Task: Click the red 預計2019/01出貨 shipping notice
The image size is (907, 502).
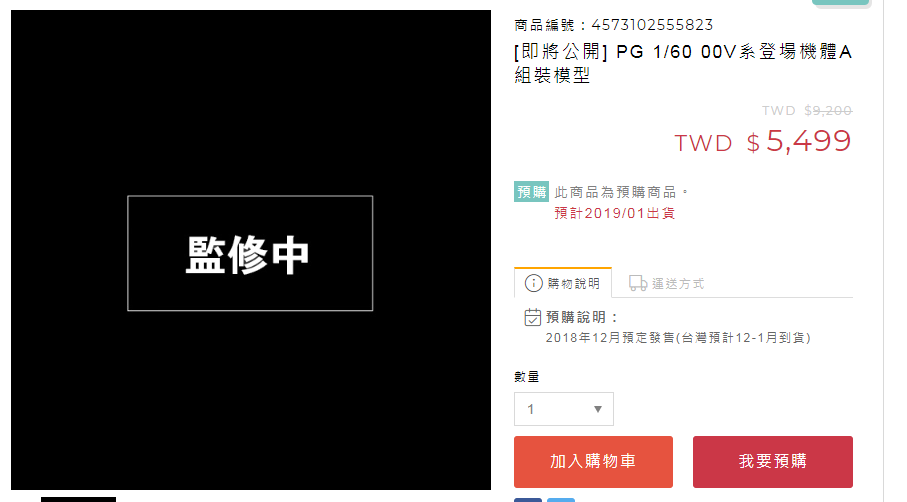Action: [614, 213]
